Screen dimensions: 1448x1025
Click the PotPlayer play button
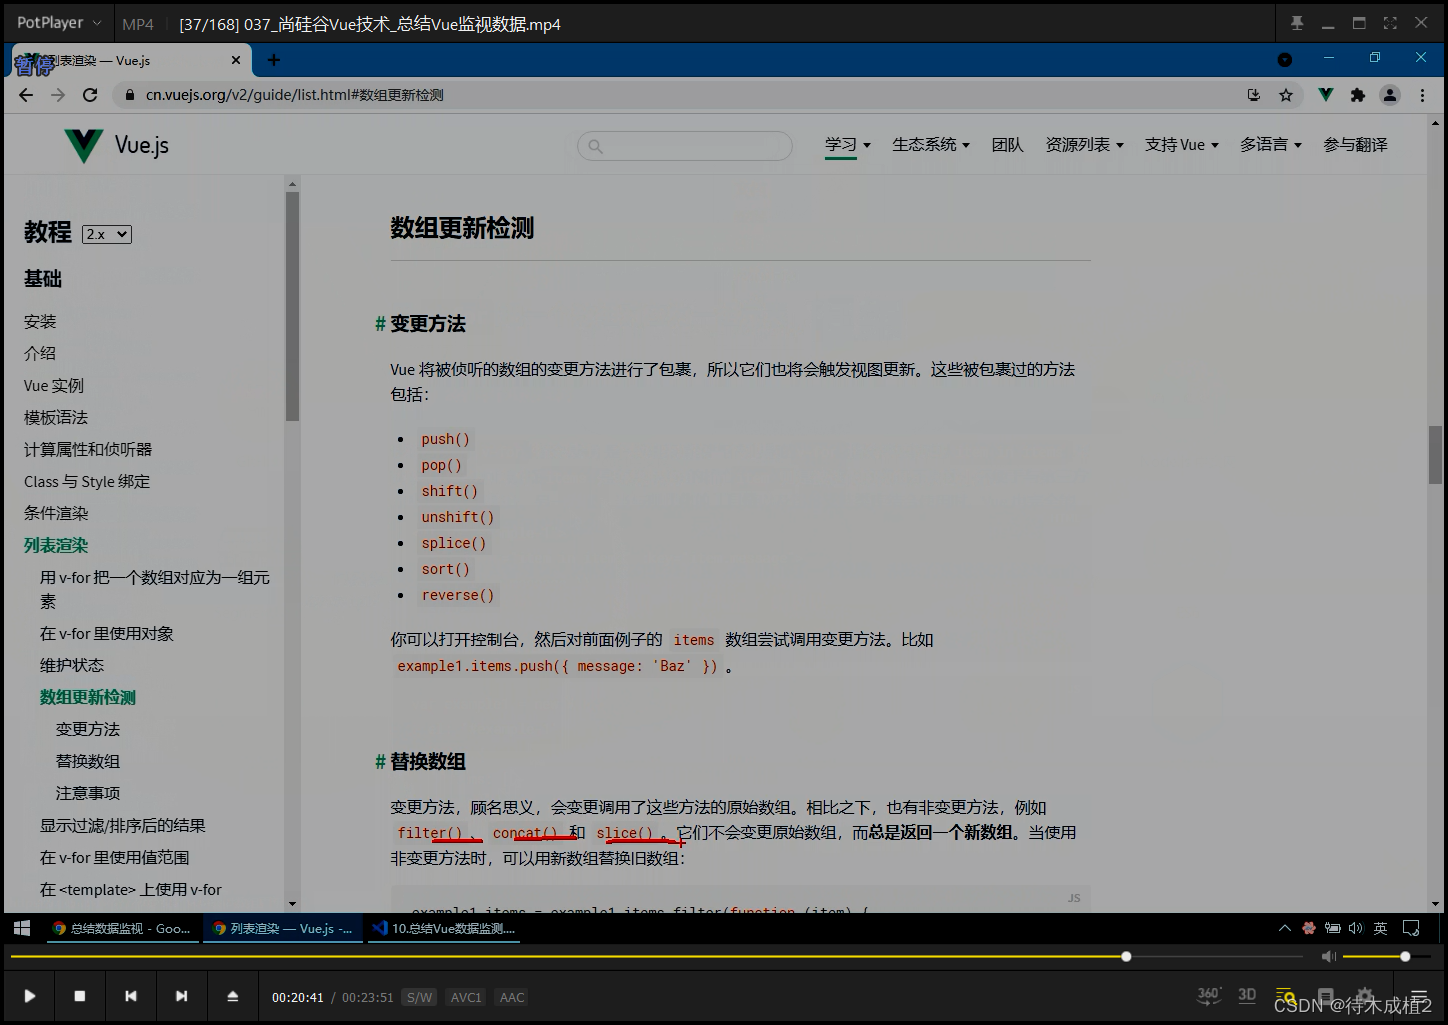[30, 996]
